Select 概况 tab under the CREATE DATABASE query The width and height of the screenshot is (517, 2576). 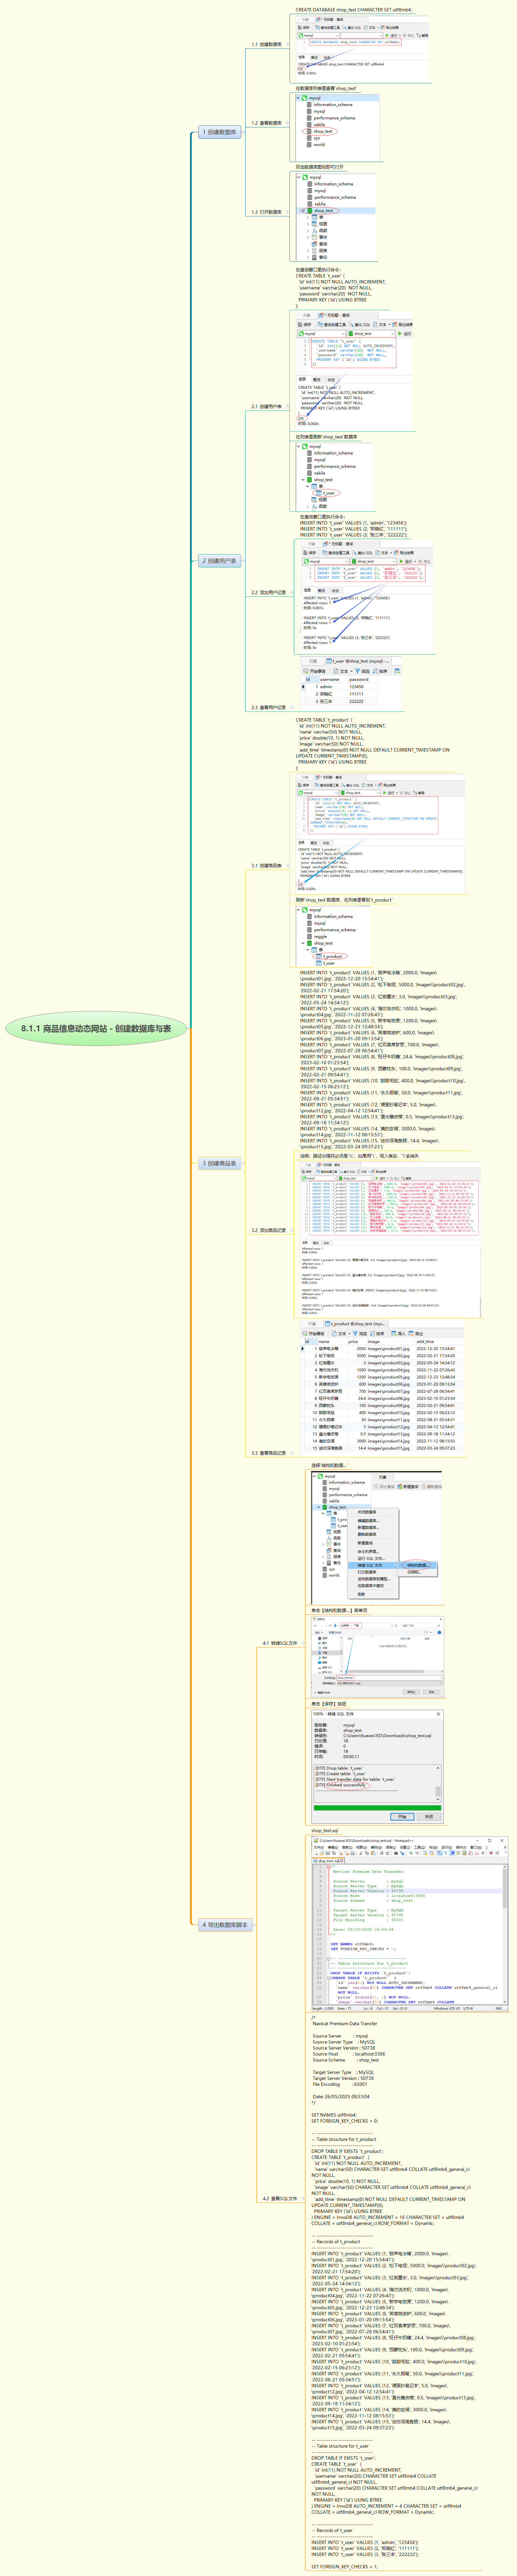click(314, 58)
